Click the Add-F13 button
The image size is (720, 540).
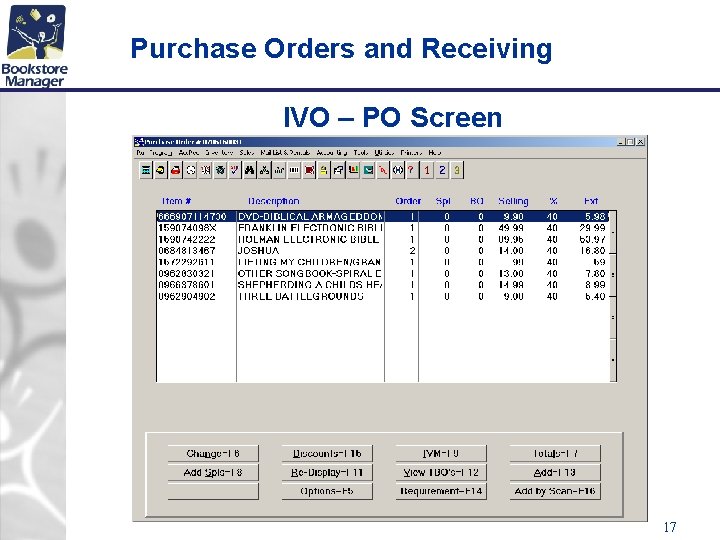(x=555, y=472)
